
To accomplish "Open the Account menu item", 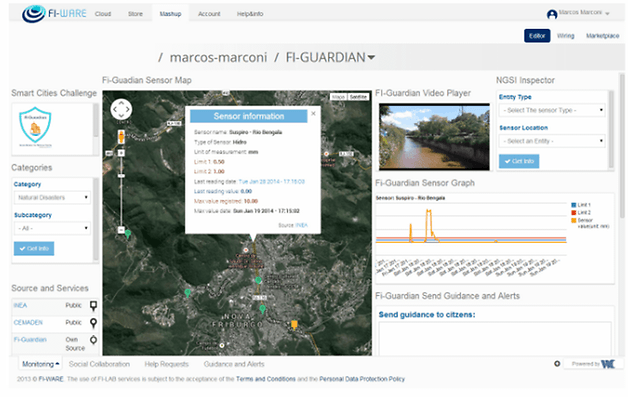I will pyautogui.click(x=209, y=14).
